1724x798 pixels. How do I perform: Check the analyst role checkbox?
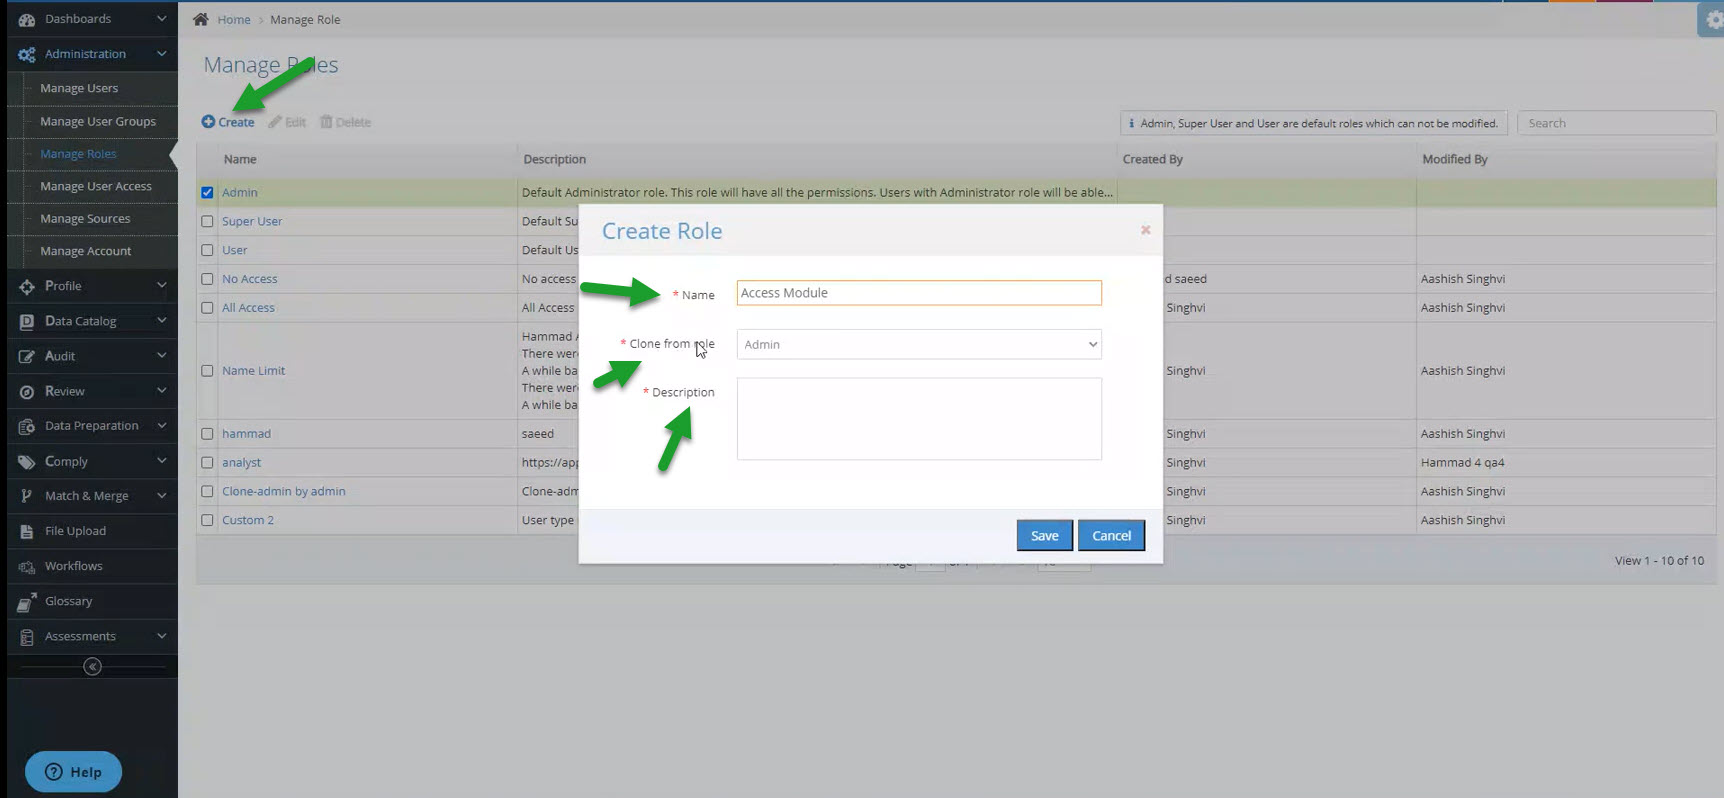[x=207, y=463]
